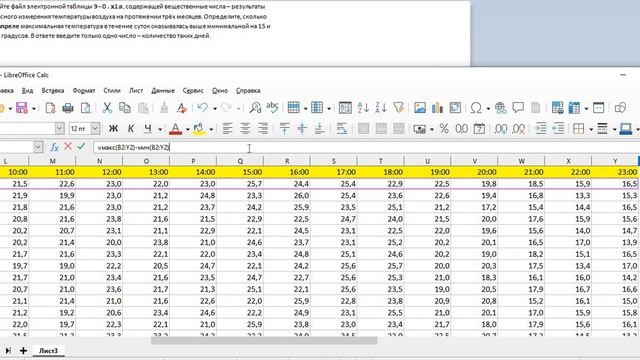This screenshot has height=360, width=640.
Task: Expand currency format dropdown arrow
Action: [432, 129]
